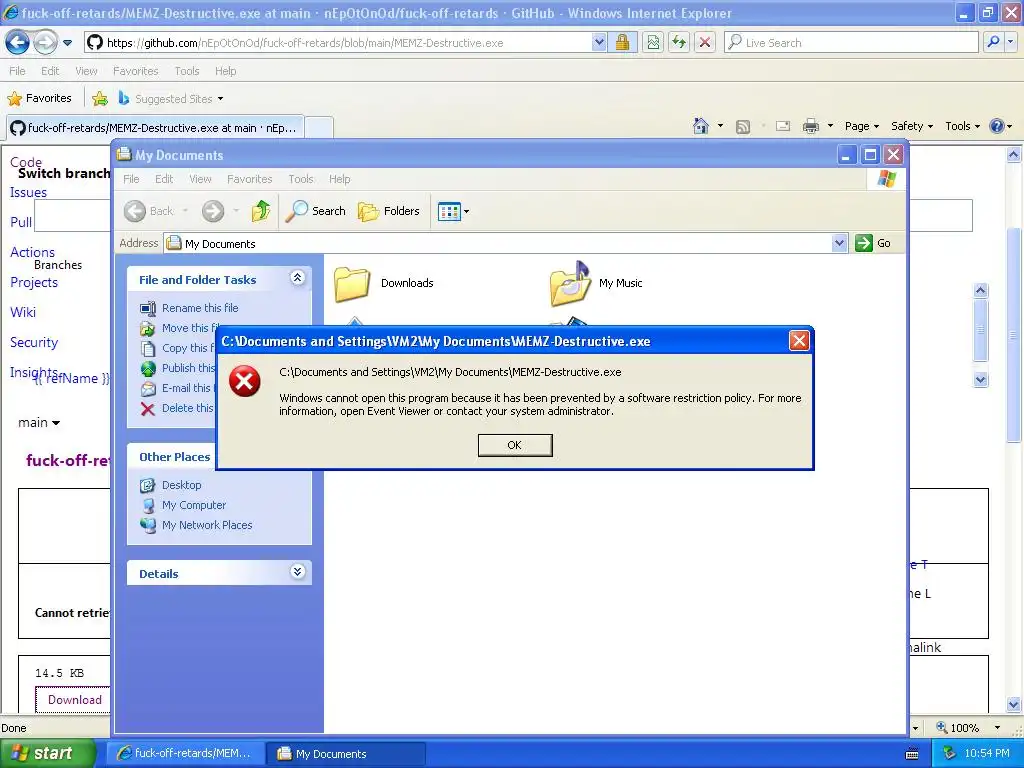Click the Favorites star button
This screenshot has height=768, width=1024.
pos(39,99)
